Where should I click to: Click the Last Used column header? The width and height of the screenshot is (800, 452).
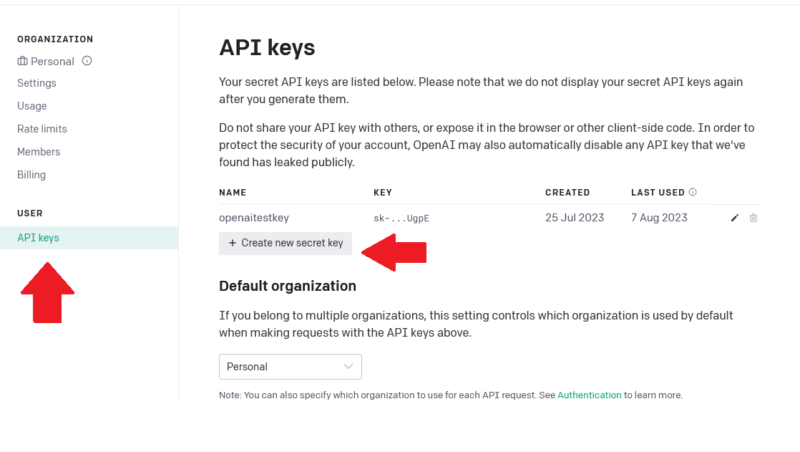pyautogui.click(x=658, y=192)
